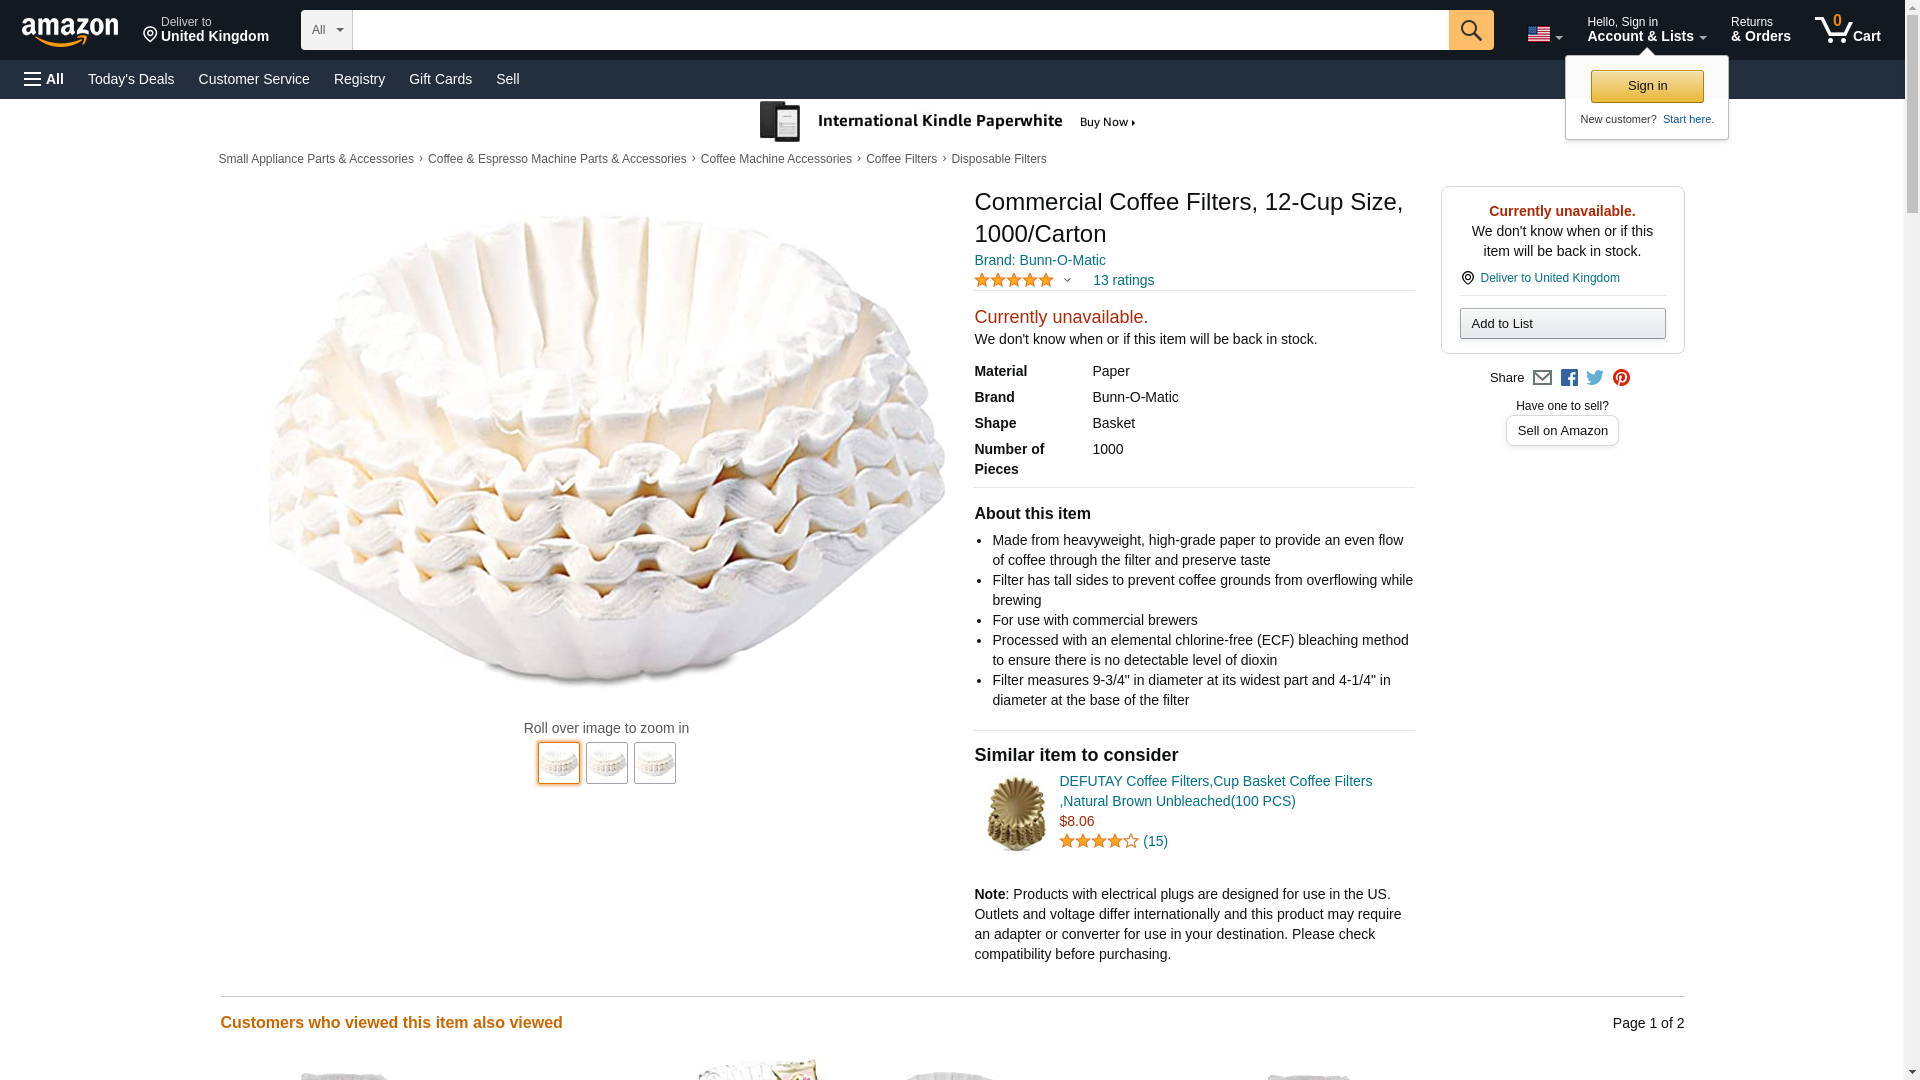Select the third product thumbnail image

655,763
